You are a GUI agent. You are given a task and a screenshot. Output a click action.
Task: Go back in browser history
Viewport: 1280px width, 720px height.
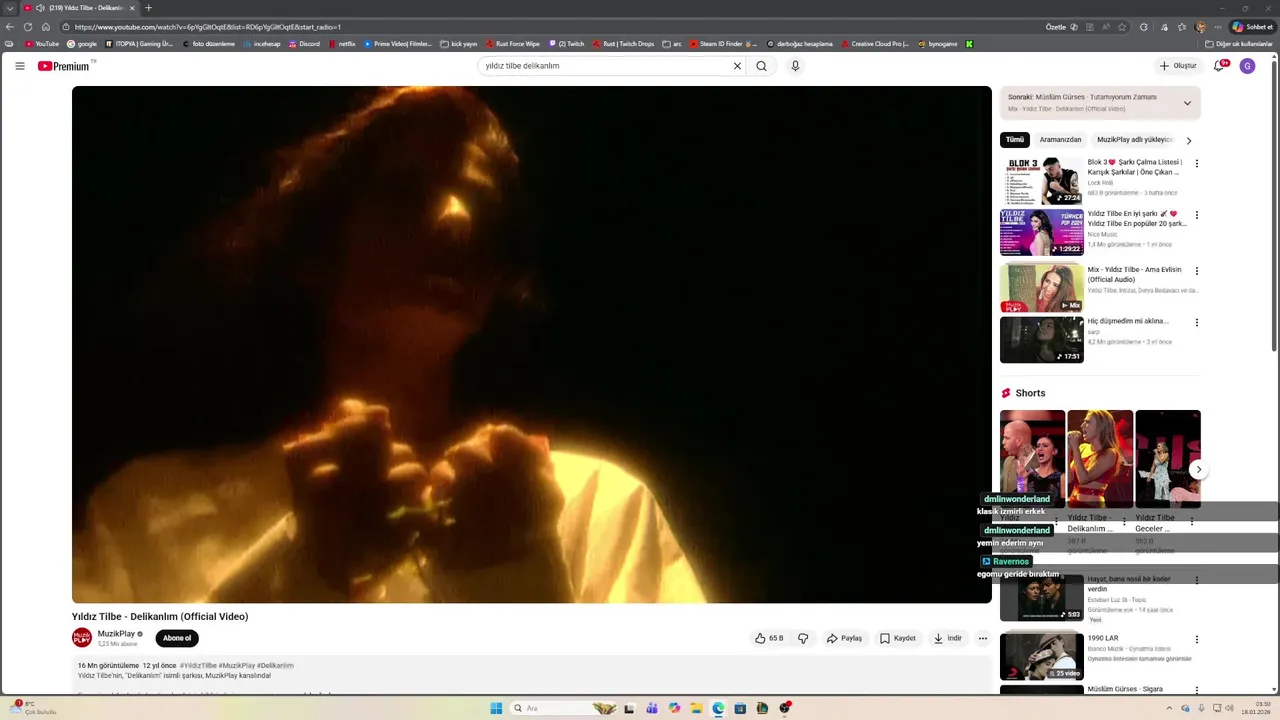[9, 27]
